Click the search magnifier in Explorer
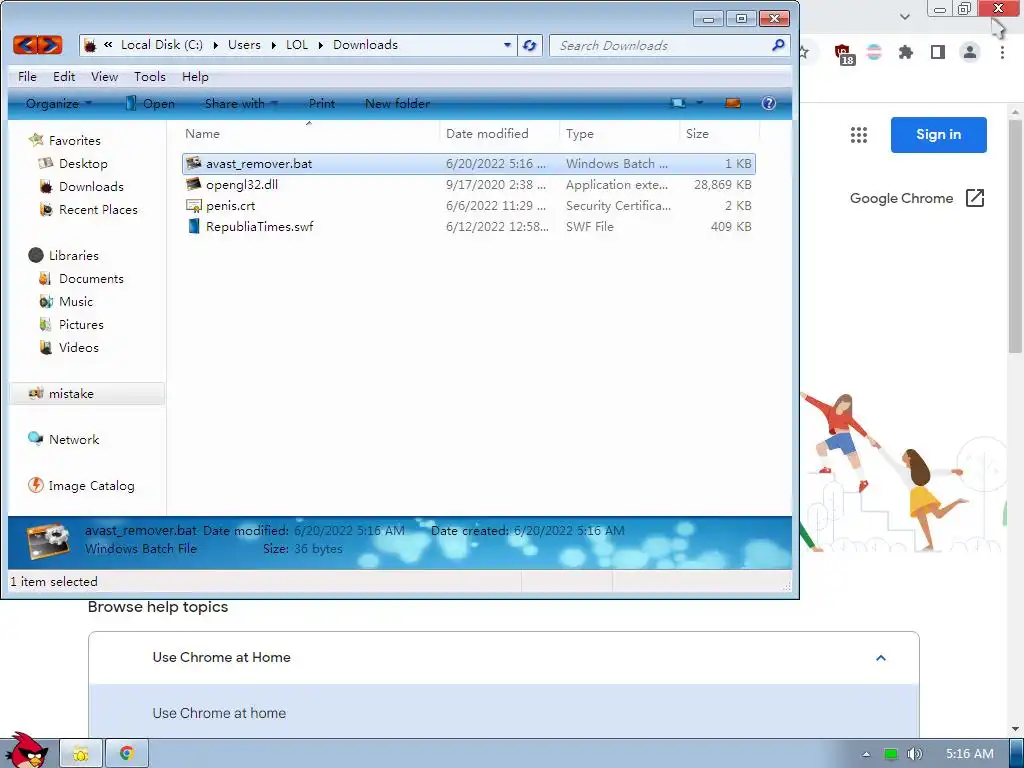 click(778, 45)
